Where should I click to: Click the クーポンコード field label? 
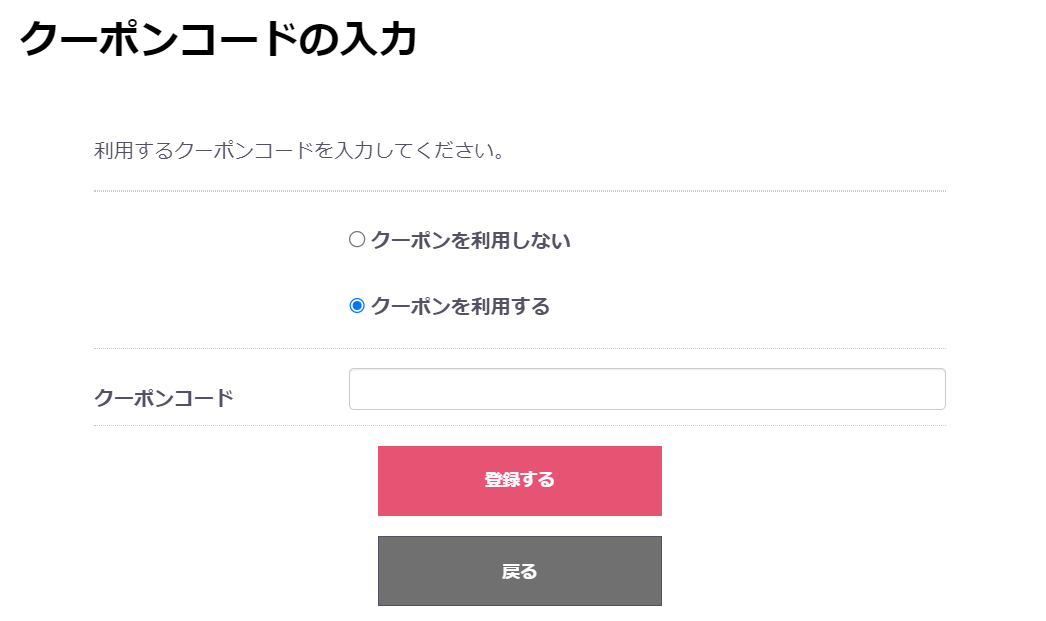pyautogui.click(x=164, y=398)
